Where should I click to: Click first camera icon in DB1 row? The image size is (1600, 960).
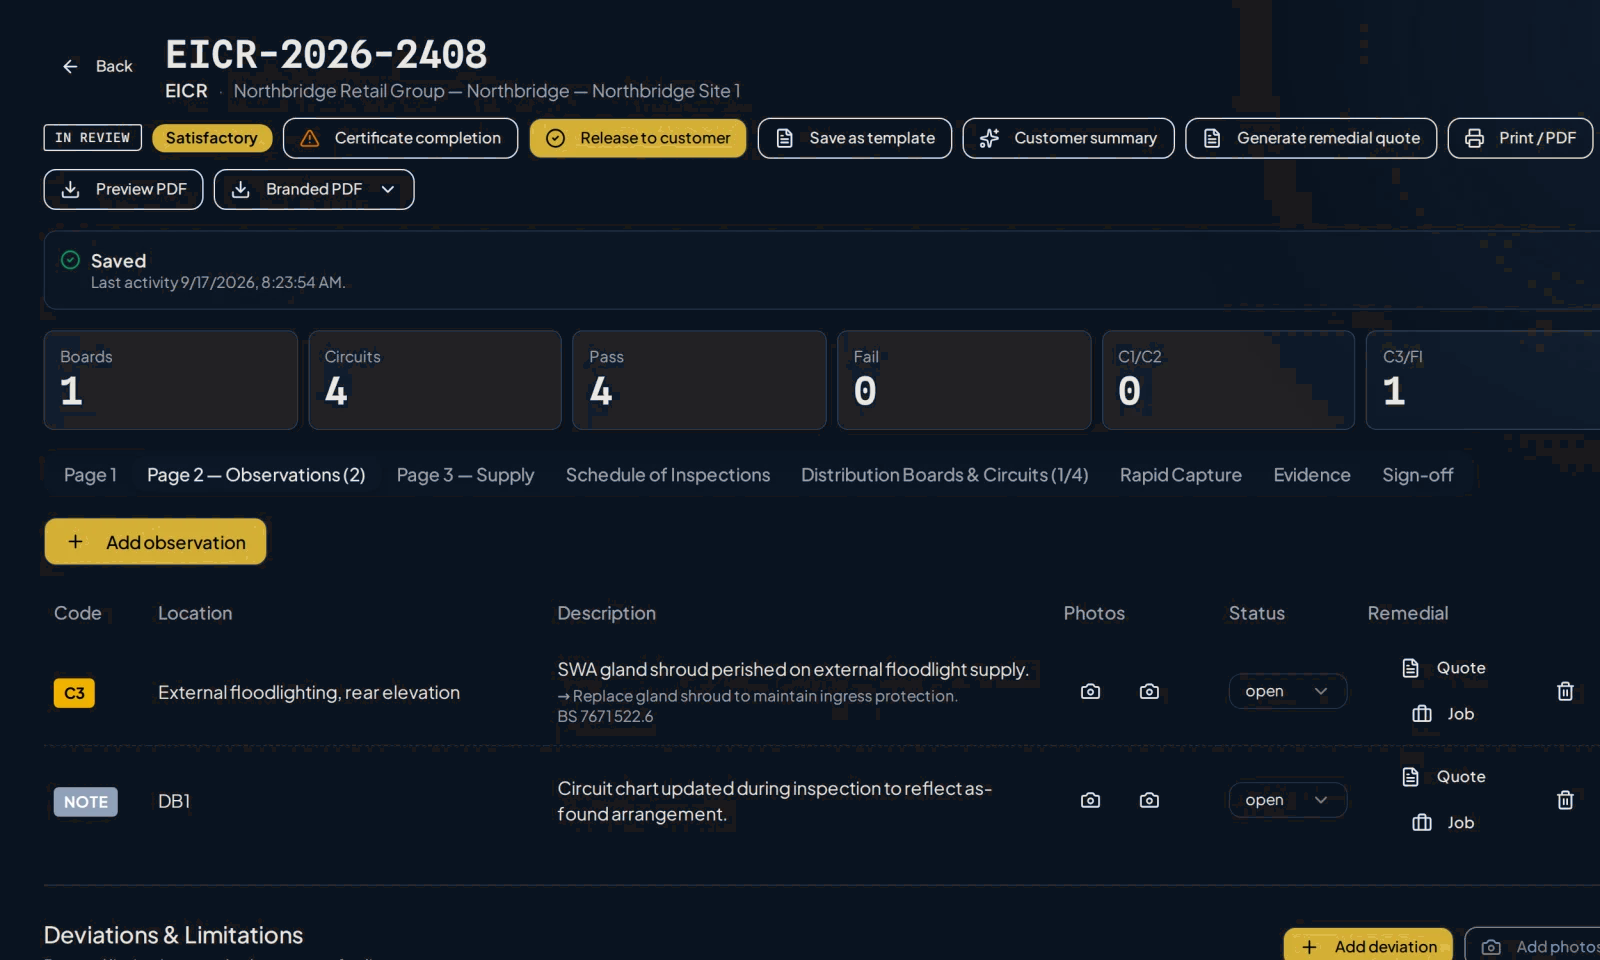(x=1090, y=800)
